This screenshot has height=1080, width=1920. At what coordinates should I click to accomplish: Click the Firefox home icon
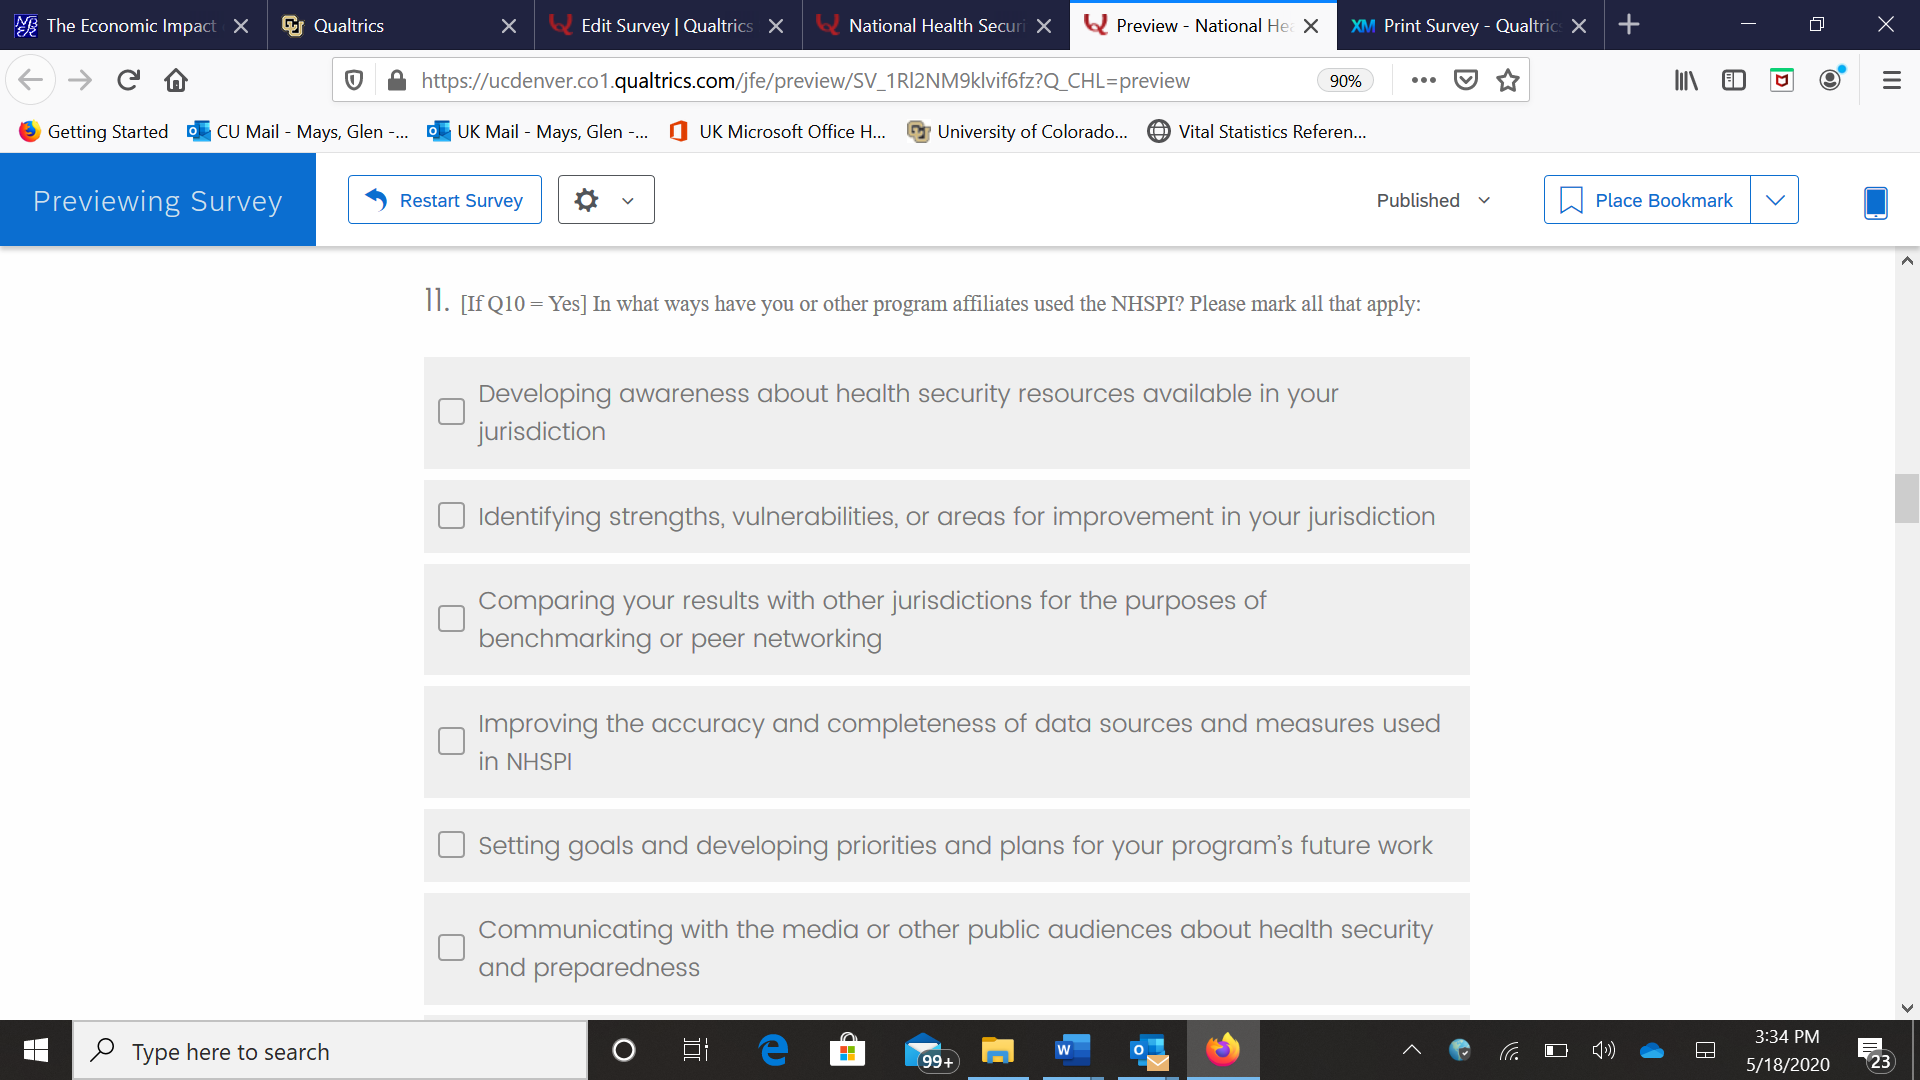(x=176, y=80)
